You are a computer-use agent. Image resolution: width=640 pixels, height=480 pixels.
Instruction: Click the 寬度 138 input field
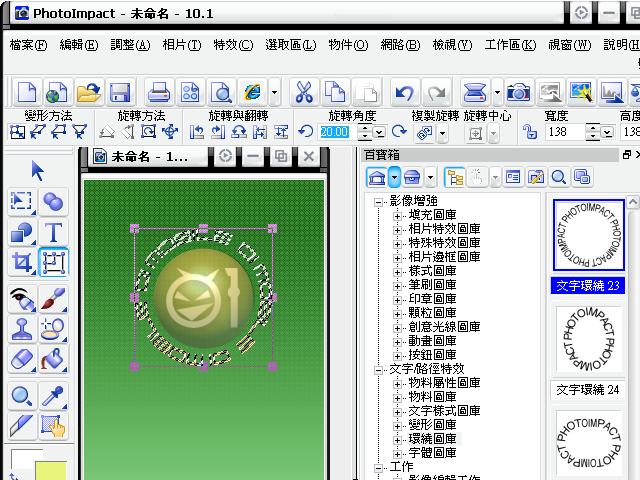coord(565,132)
